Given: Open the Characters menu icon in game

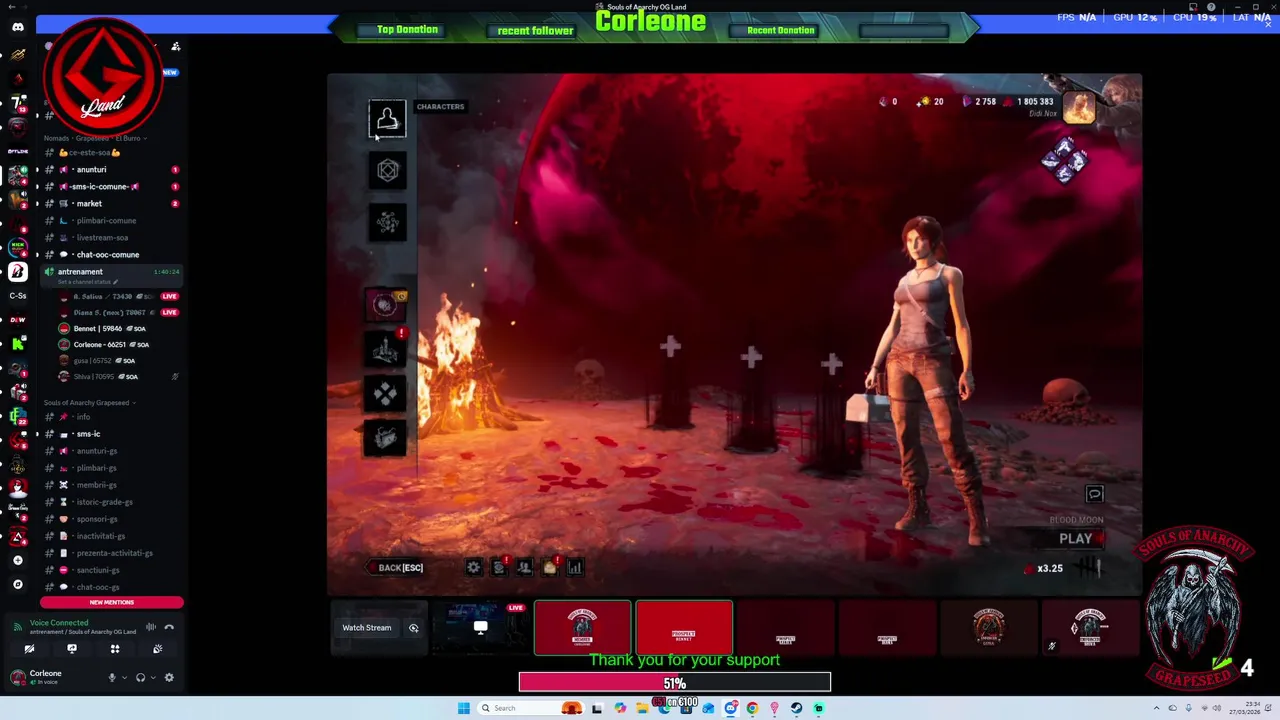Looking at the screenshot, I should [387, 120].
